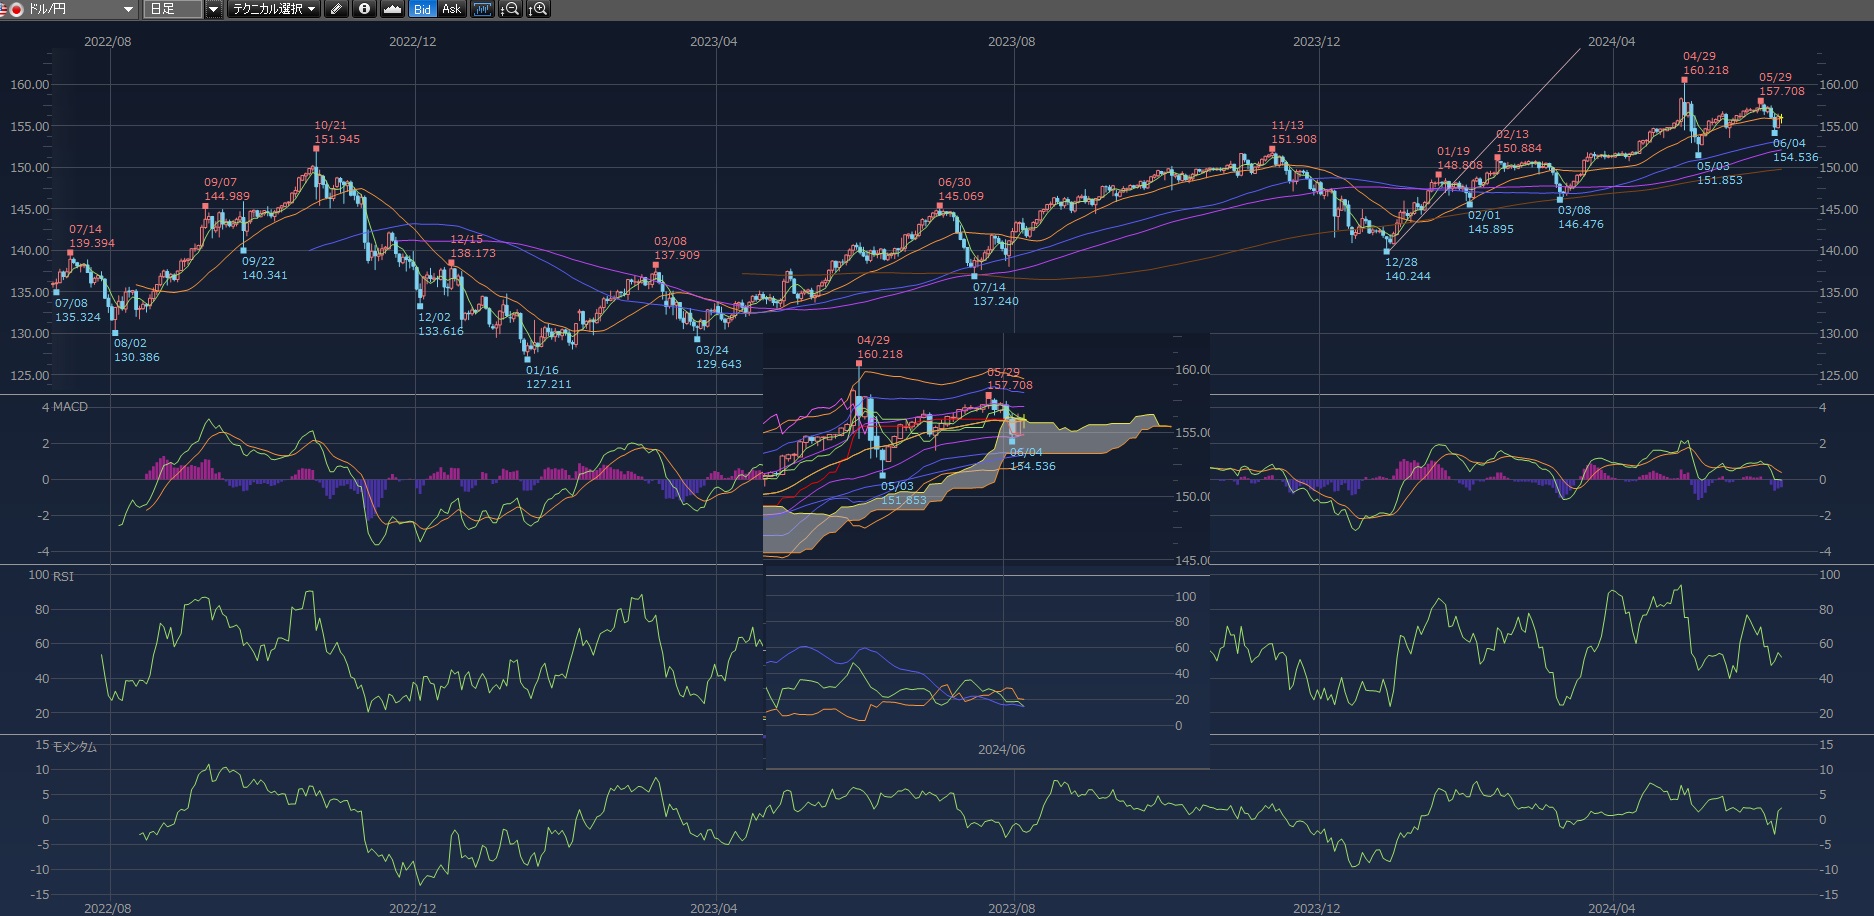Switch price display to Ask
This screenshot has height=916, width=1874.
[x=451, y=9]
